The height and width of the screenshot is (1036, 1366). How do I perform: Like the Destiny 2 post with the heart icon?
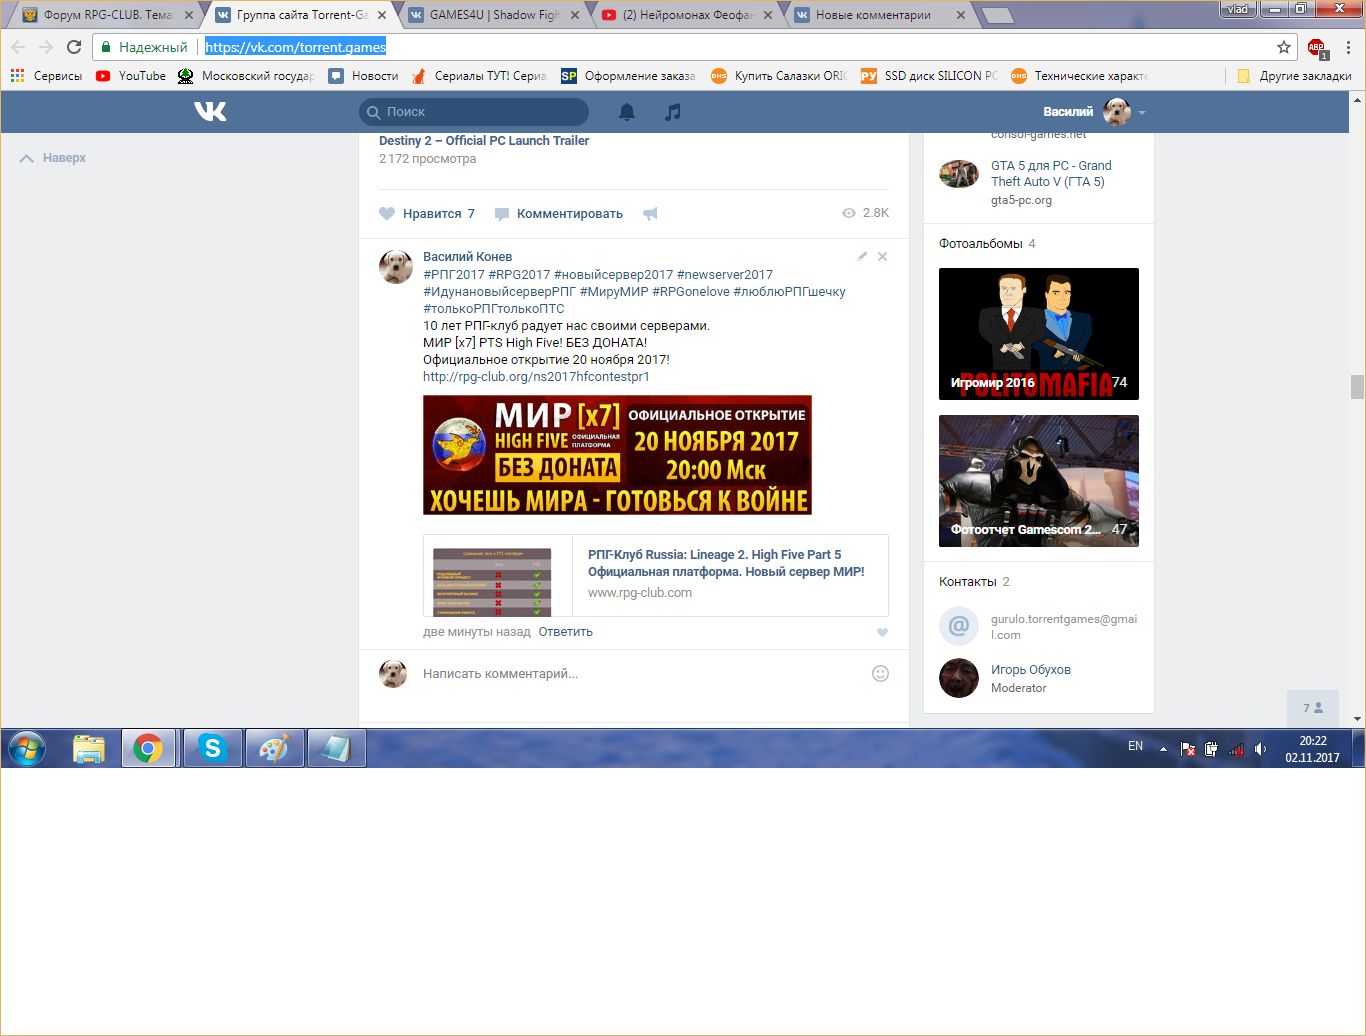[387, 213]
